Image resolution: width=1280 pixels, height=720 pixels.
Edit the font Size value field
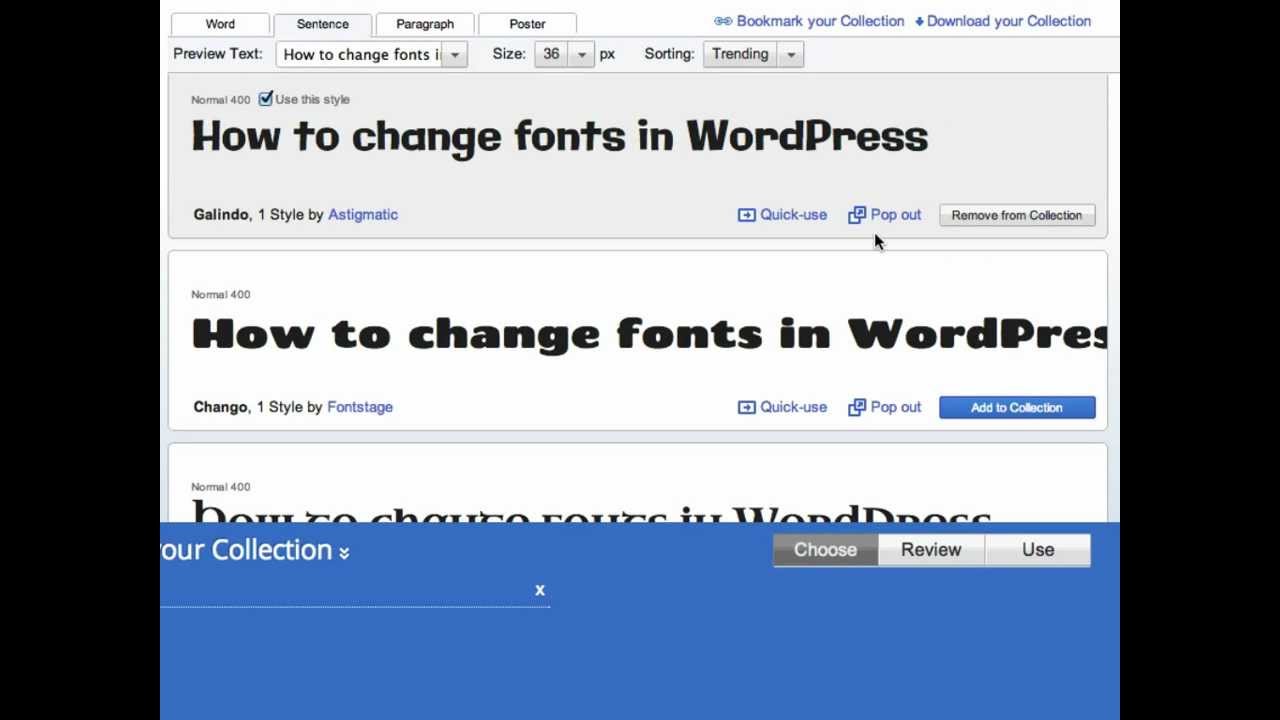552,54
